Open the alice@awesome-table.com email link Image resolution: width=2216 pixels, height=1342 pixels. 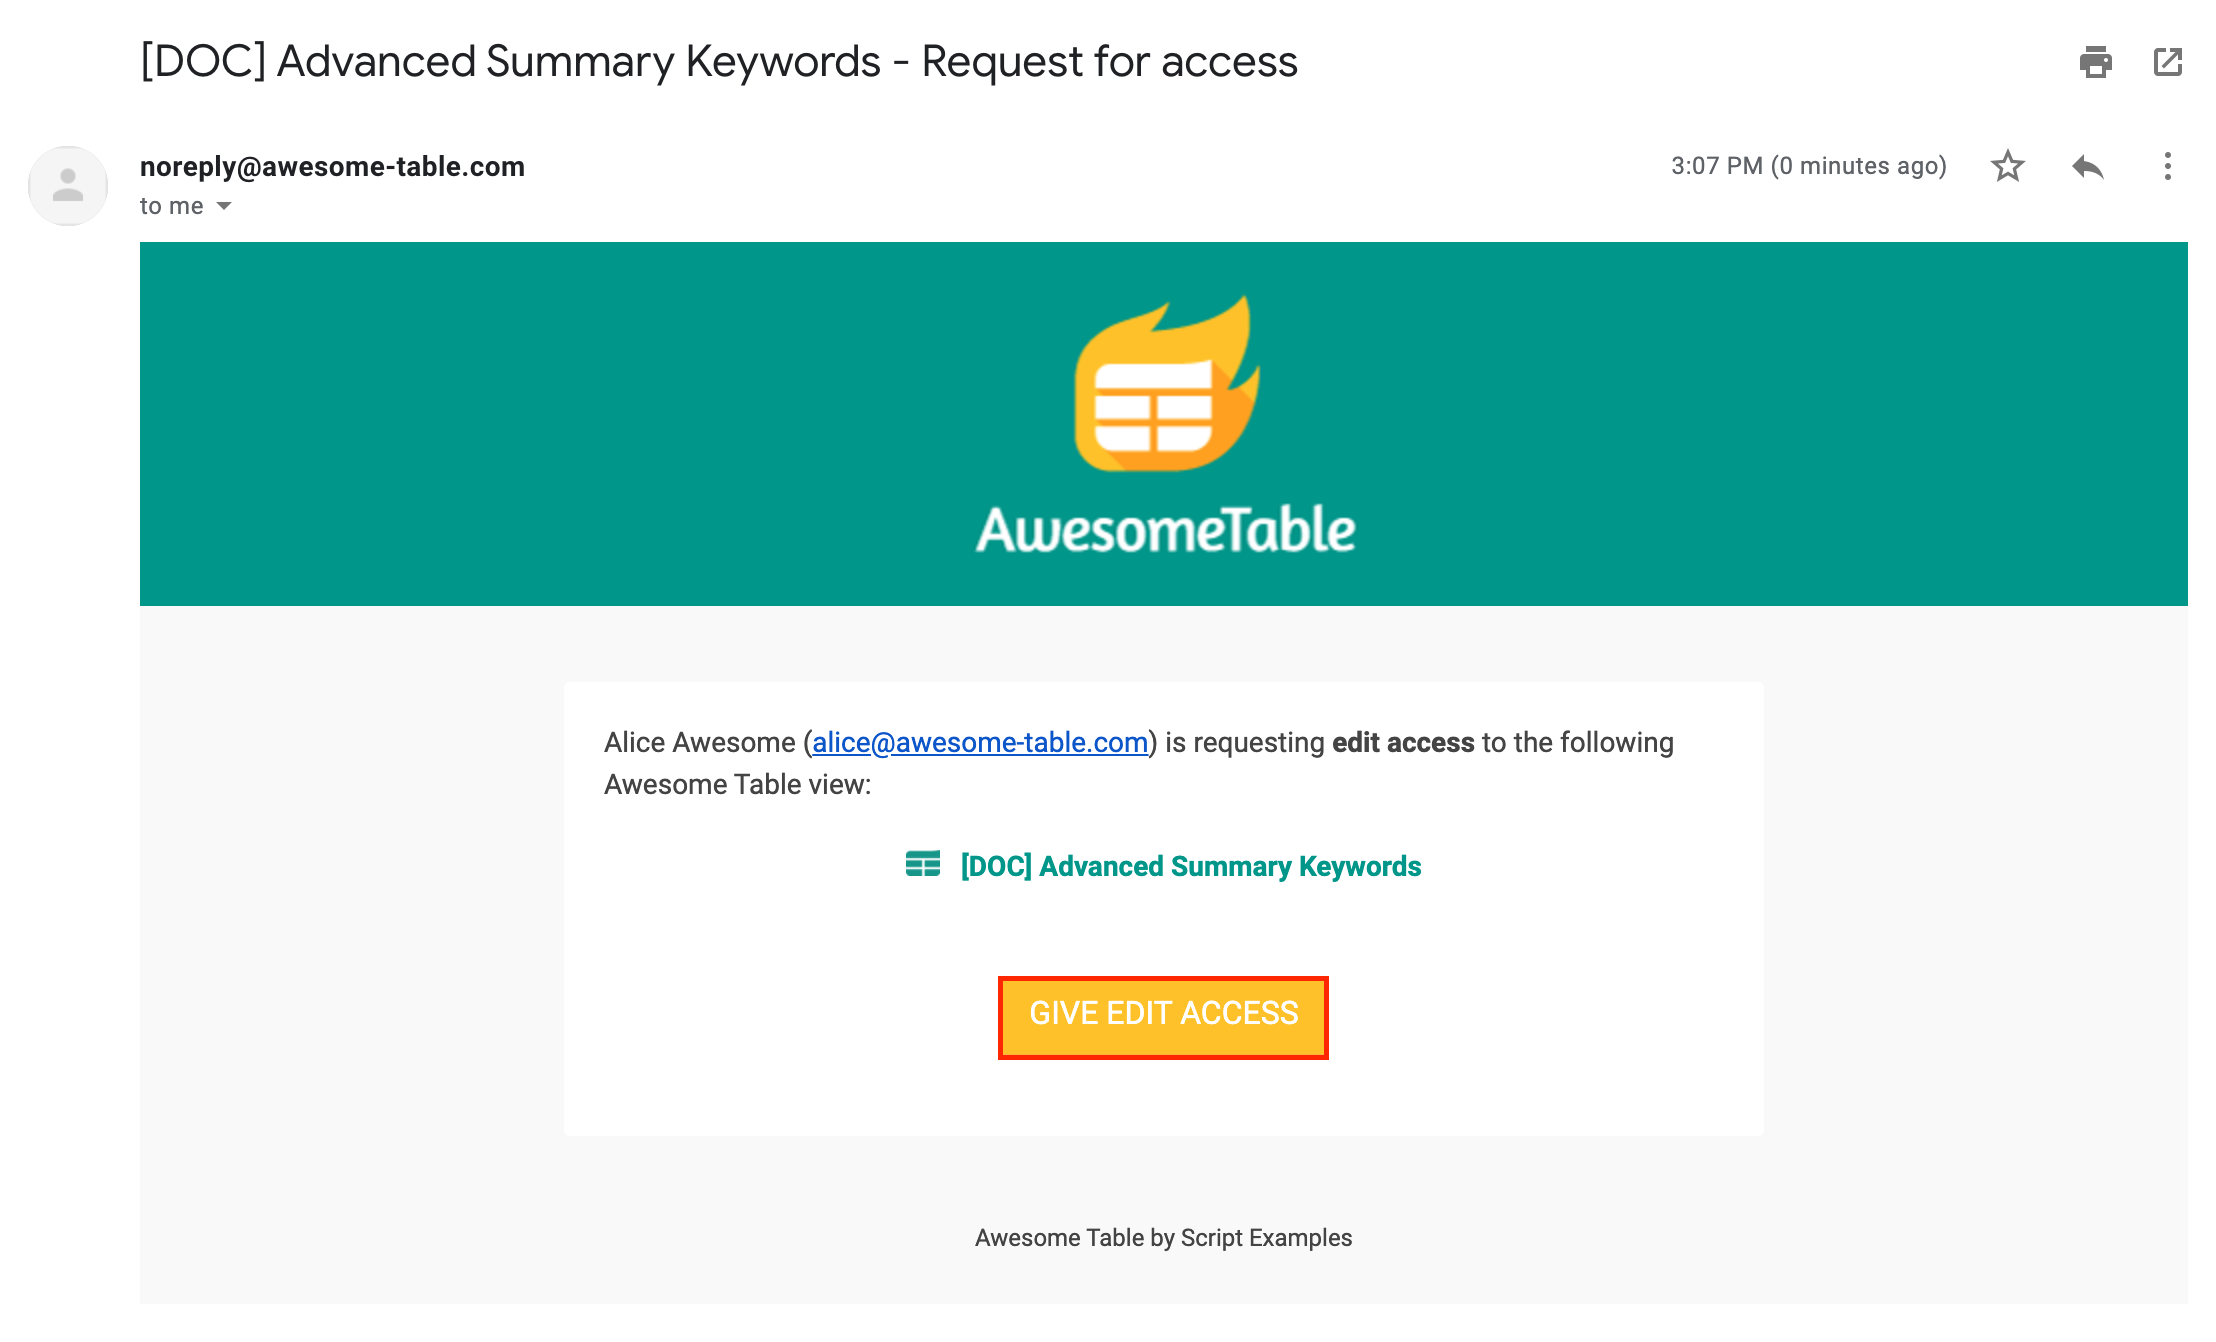click(x=980, y=742)
